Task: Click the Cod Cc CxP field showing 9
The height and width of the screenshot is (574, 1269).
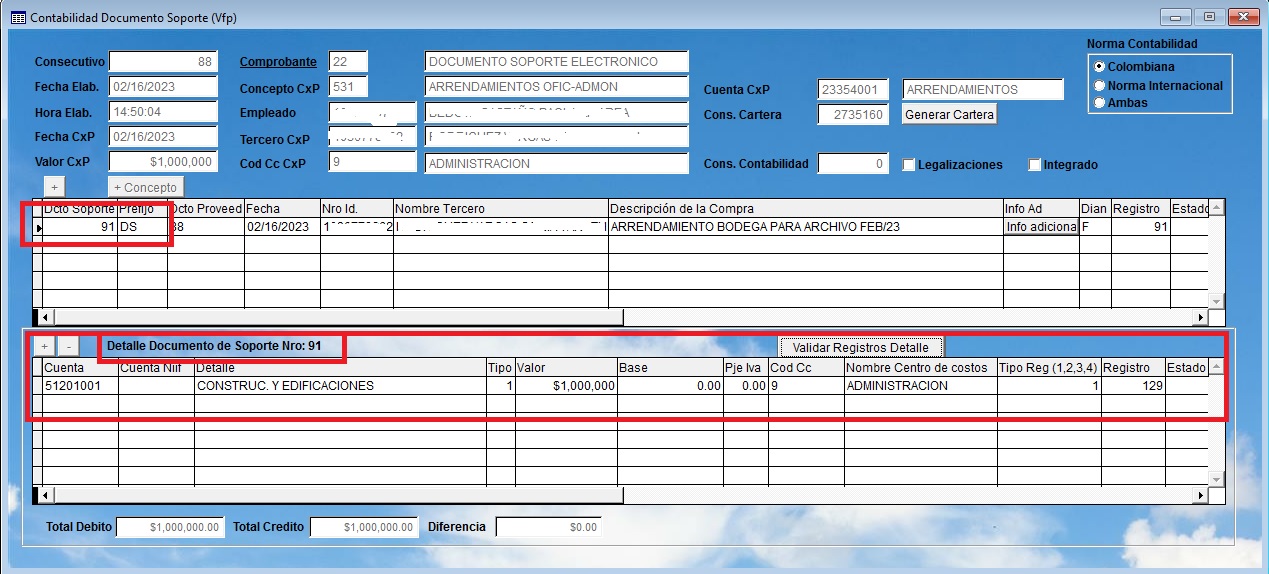Action: [x=372, y=162]
